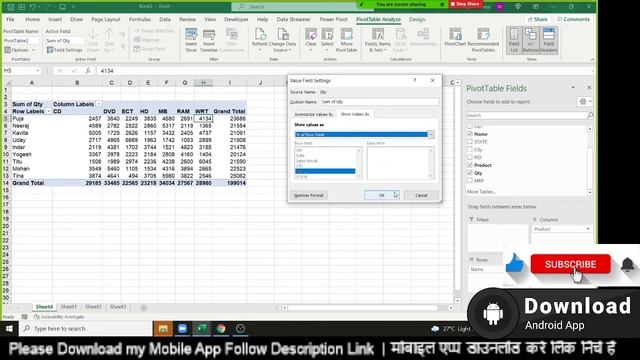The height and width of the screenshot is (360, 640).
Task: Click the Stop Share button
Action: (465, 4)
